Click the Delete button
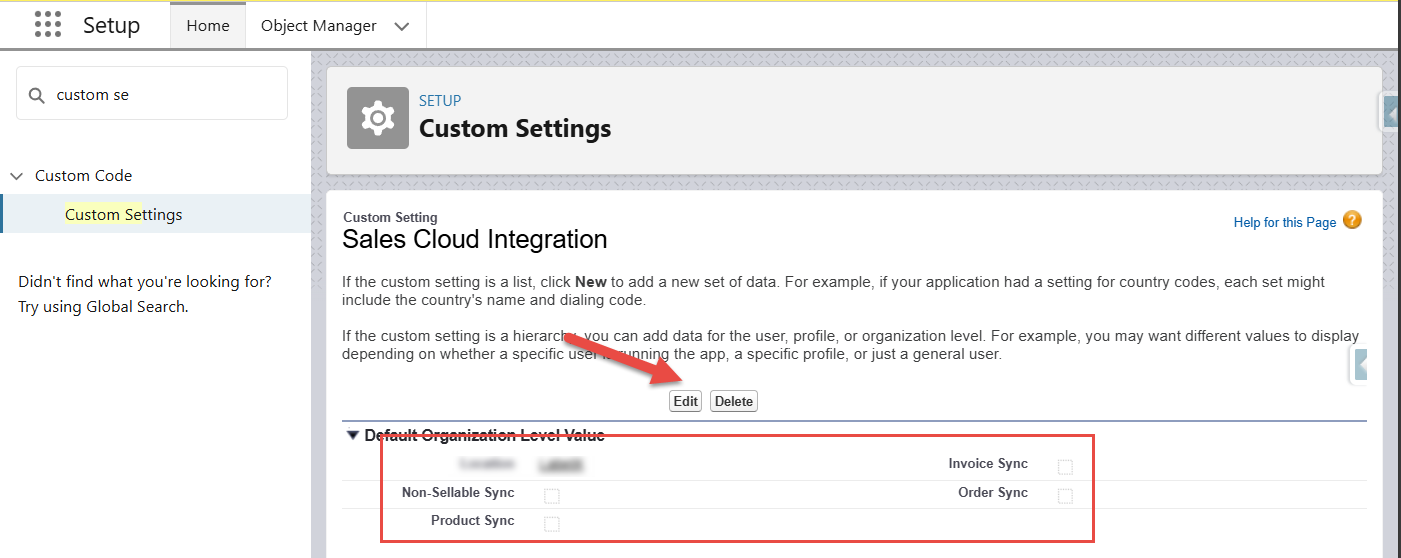 [x=734, y=401]
